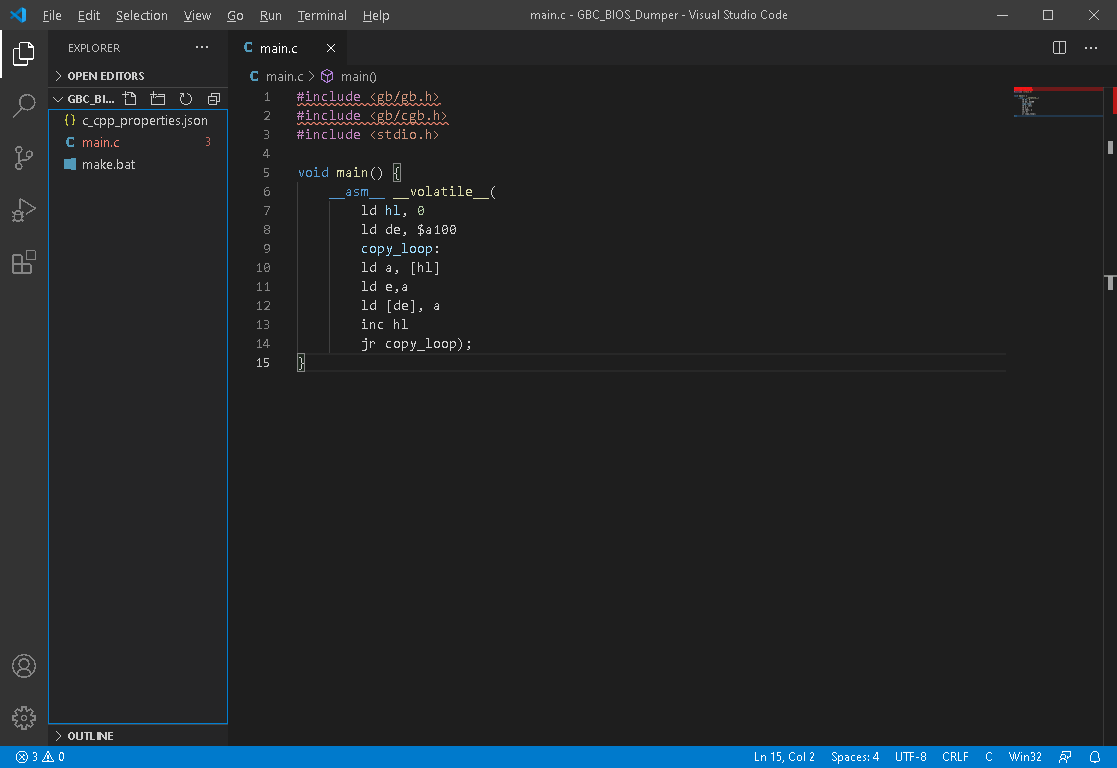Viewport: 1117px width, 768px height.
Task: Click Spaces: 4 indentation setting
Action: point(855,757)
